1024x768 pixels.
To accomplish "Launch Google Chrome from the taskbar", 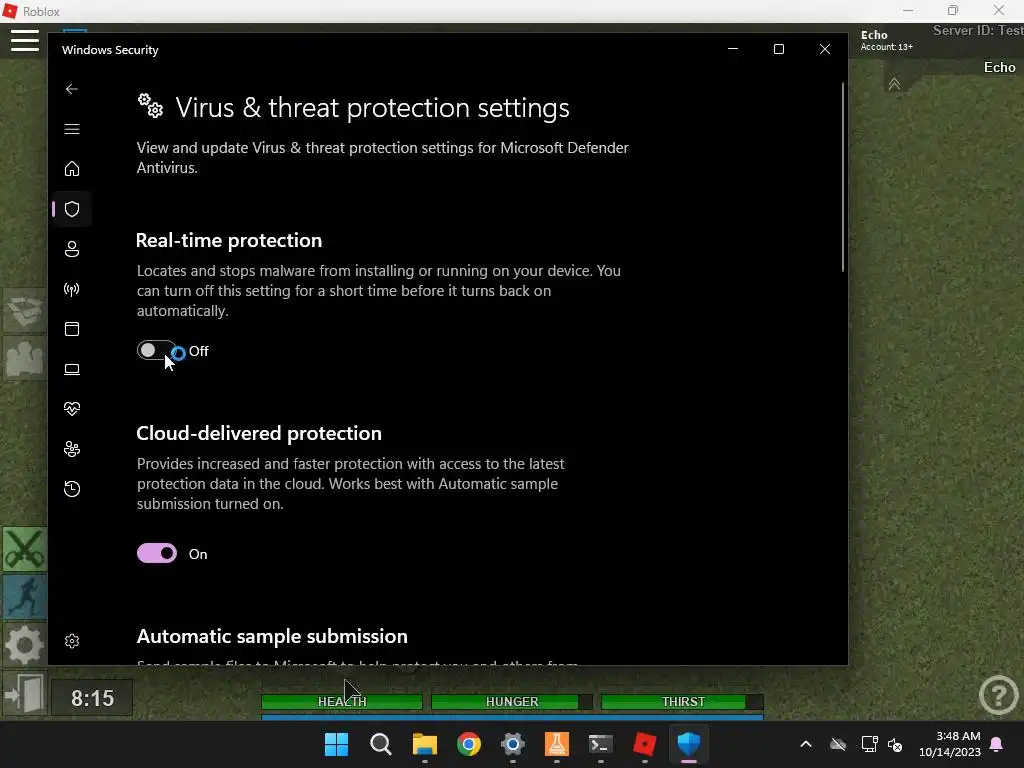I will pos(468,744).
